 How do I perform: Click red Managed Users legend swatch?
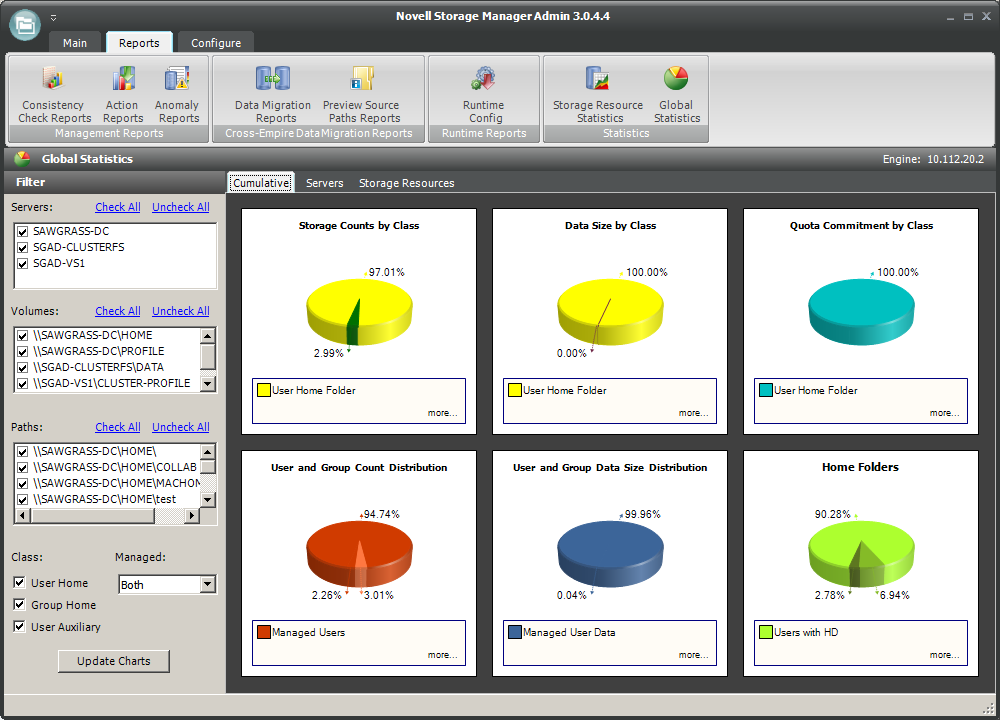pos(264,632)
